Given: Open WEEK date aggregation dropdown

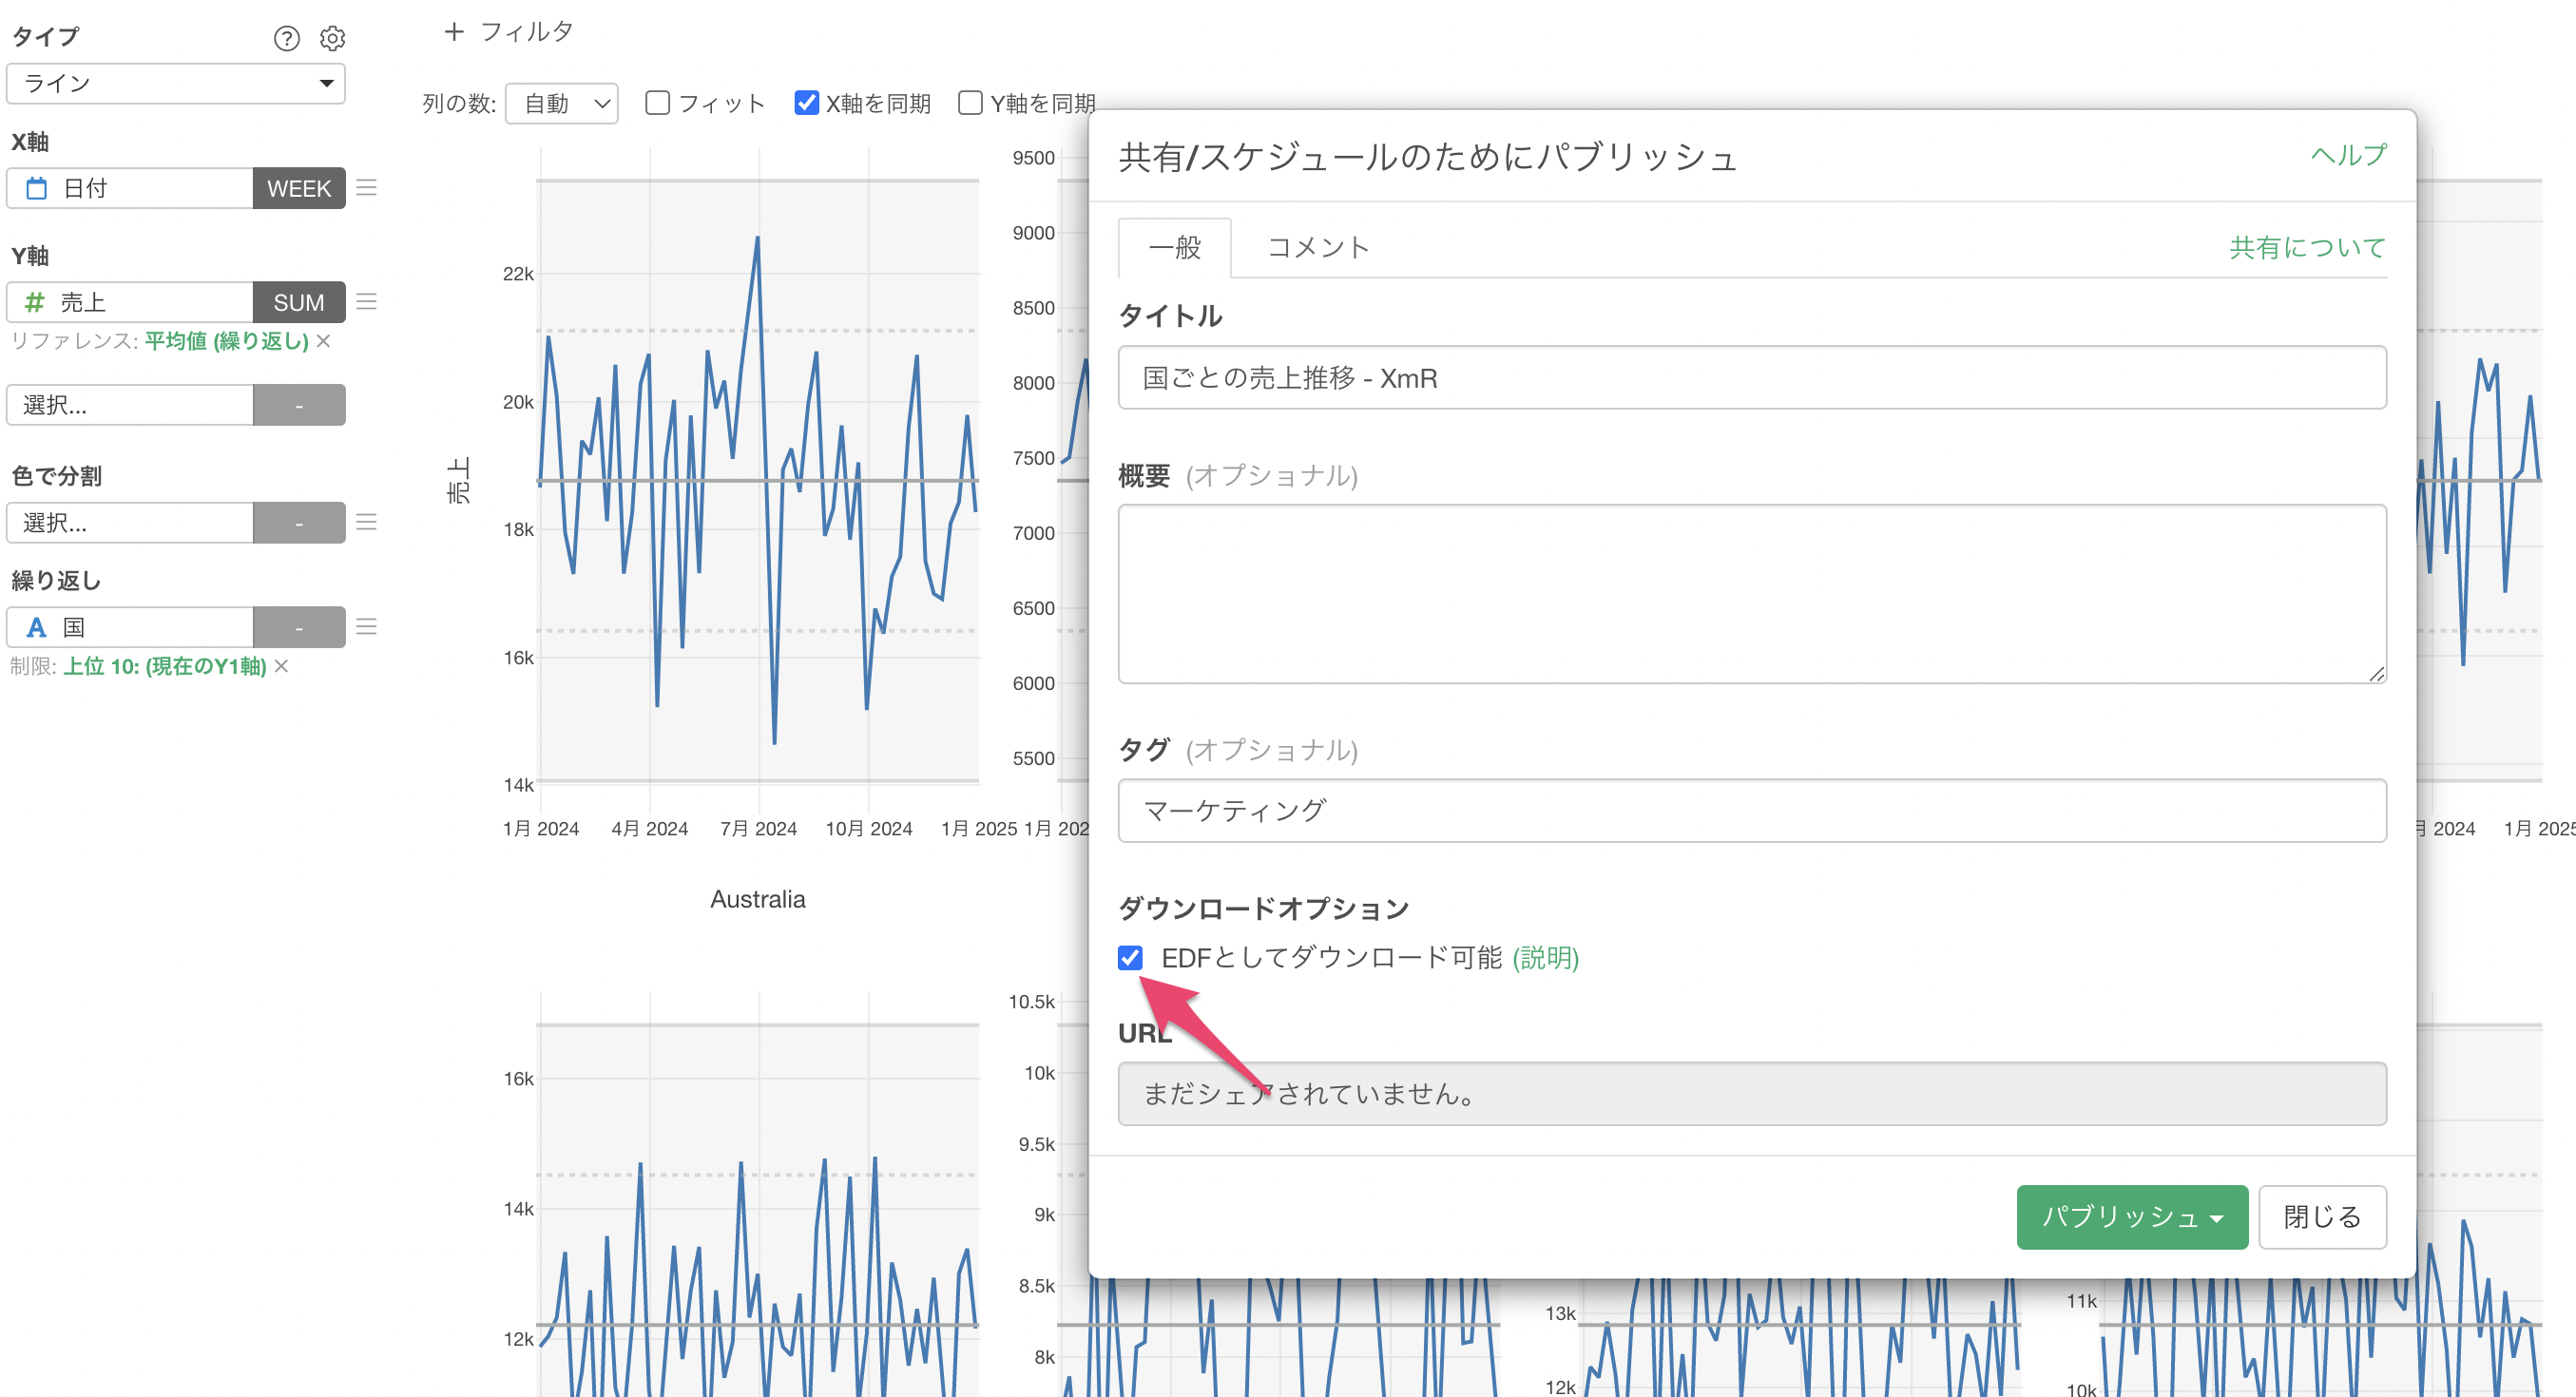Looking at the screenshot, I should [x=298, y=188].
